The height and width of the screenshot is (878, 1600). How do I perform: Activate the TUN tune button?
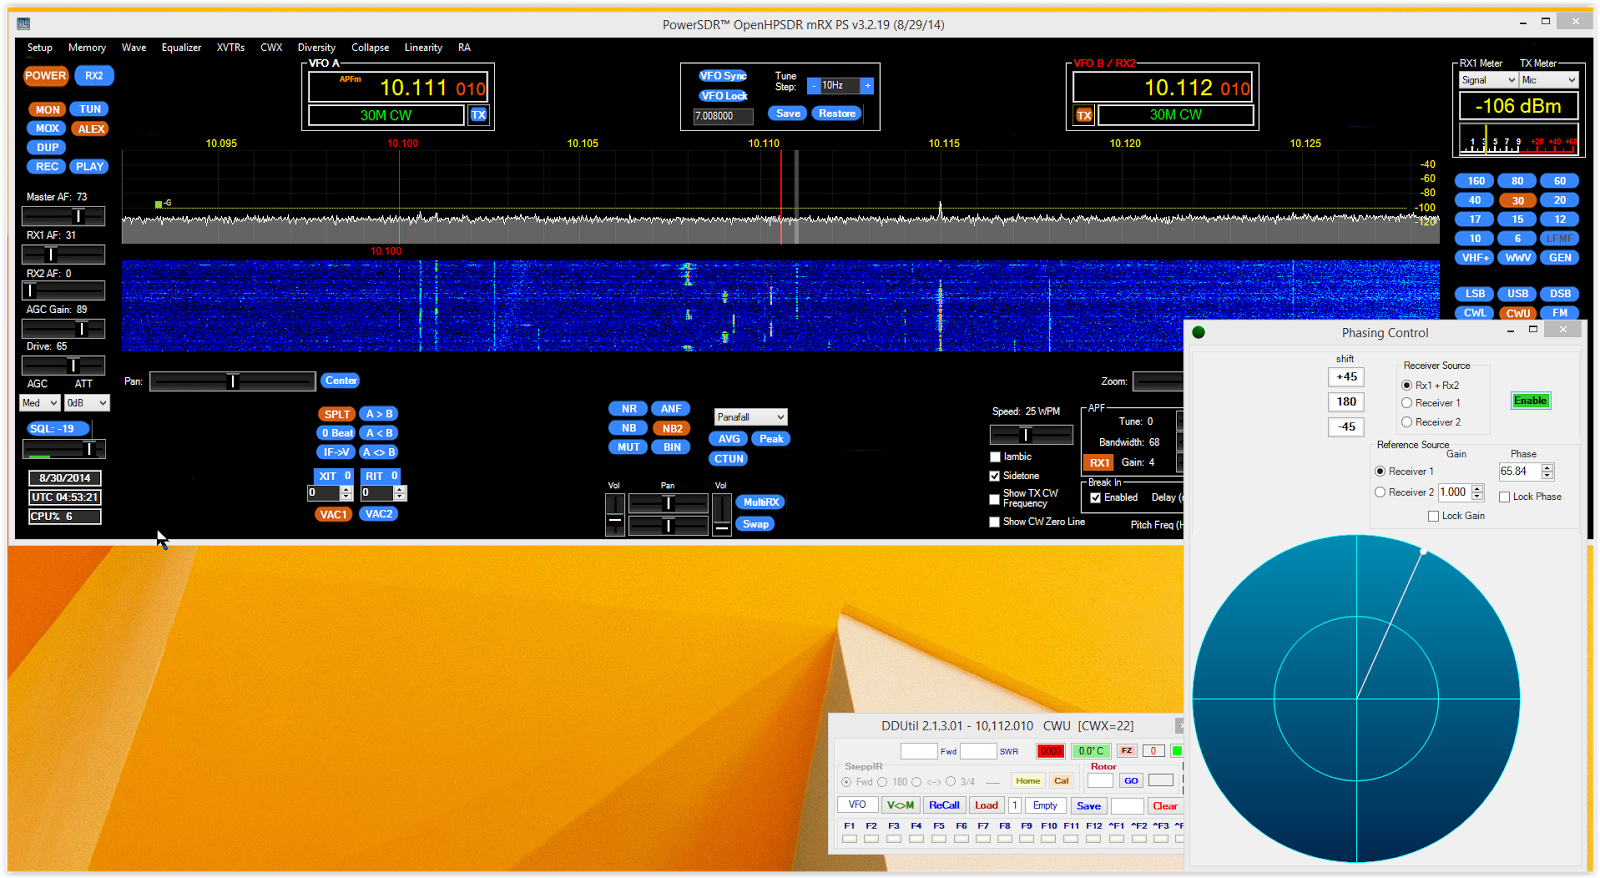90,109
